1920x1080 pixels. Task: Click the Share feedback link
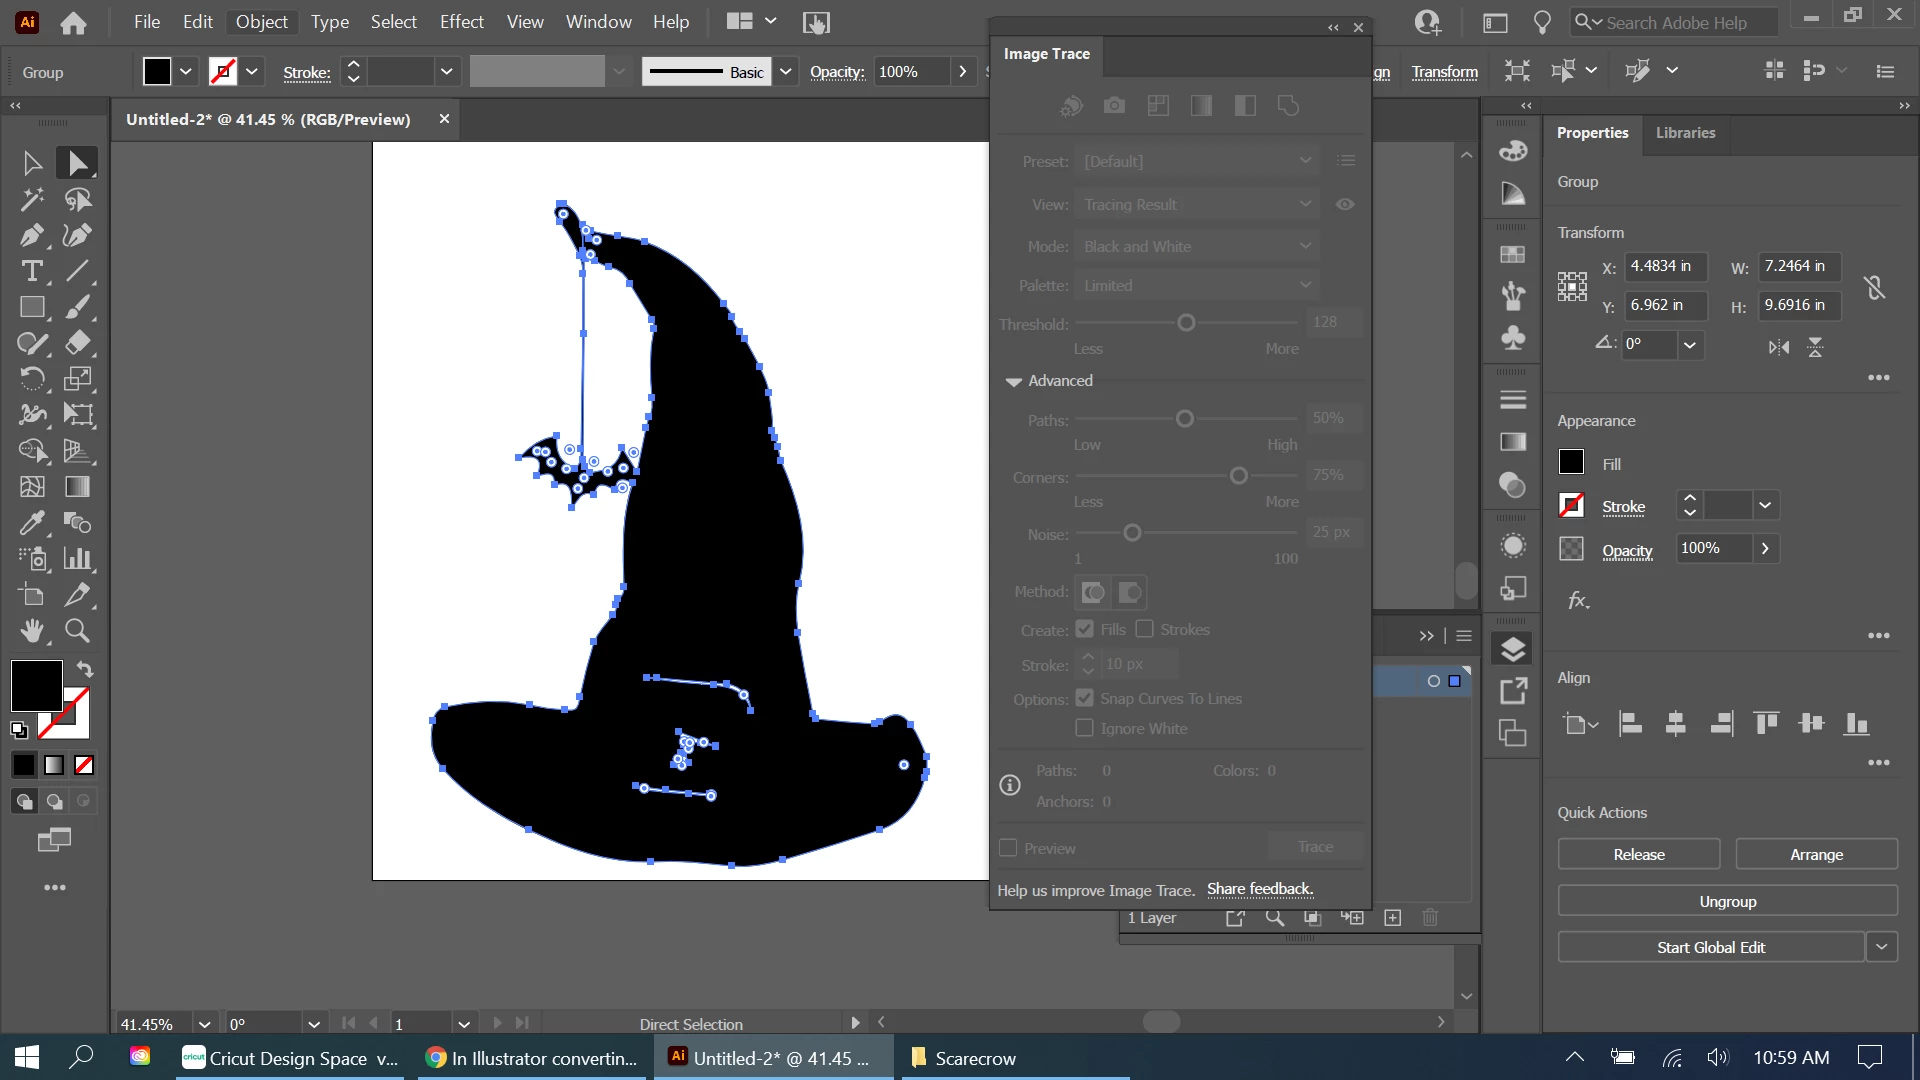(x=1259, y=889)
